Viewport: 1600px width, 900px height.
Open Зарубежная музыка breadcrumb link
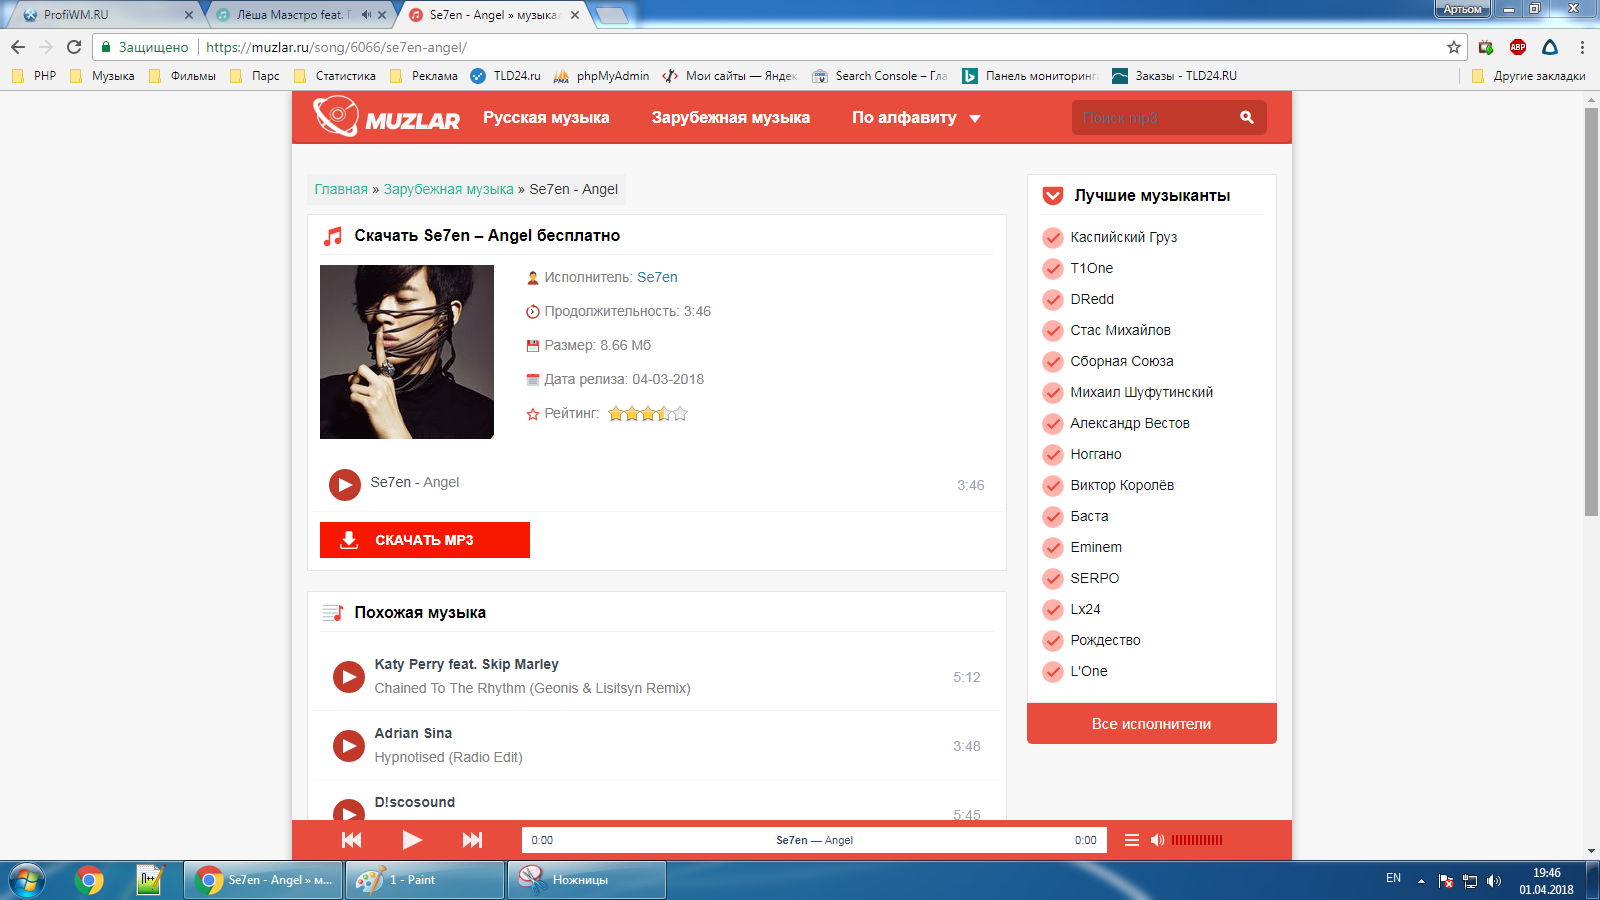pos(449,189)
